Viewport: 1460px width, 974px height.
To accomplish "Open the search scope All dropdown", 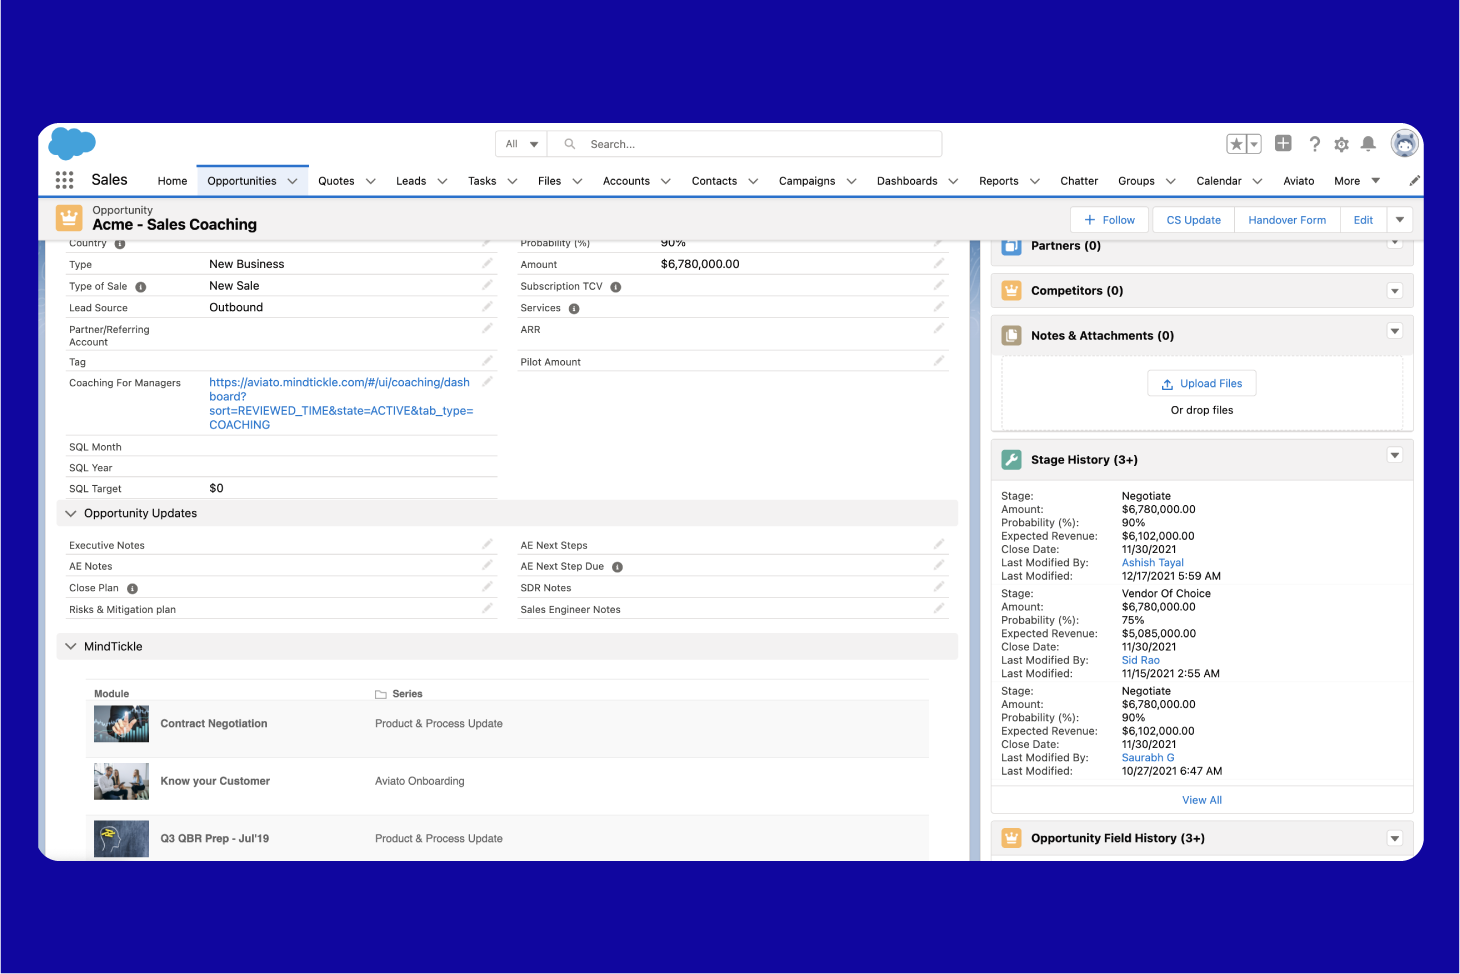I will tap(521, 144).
